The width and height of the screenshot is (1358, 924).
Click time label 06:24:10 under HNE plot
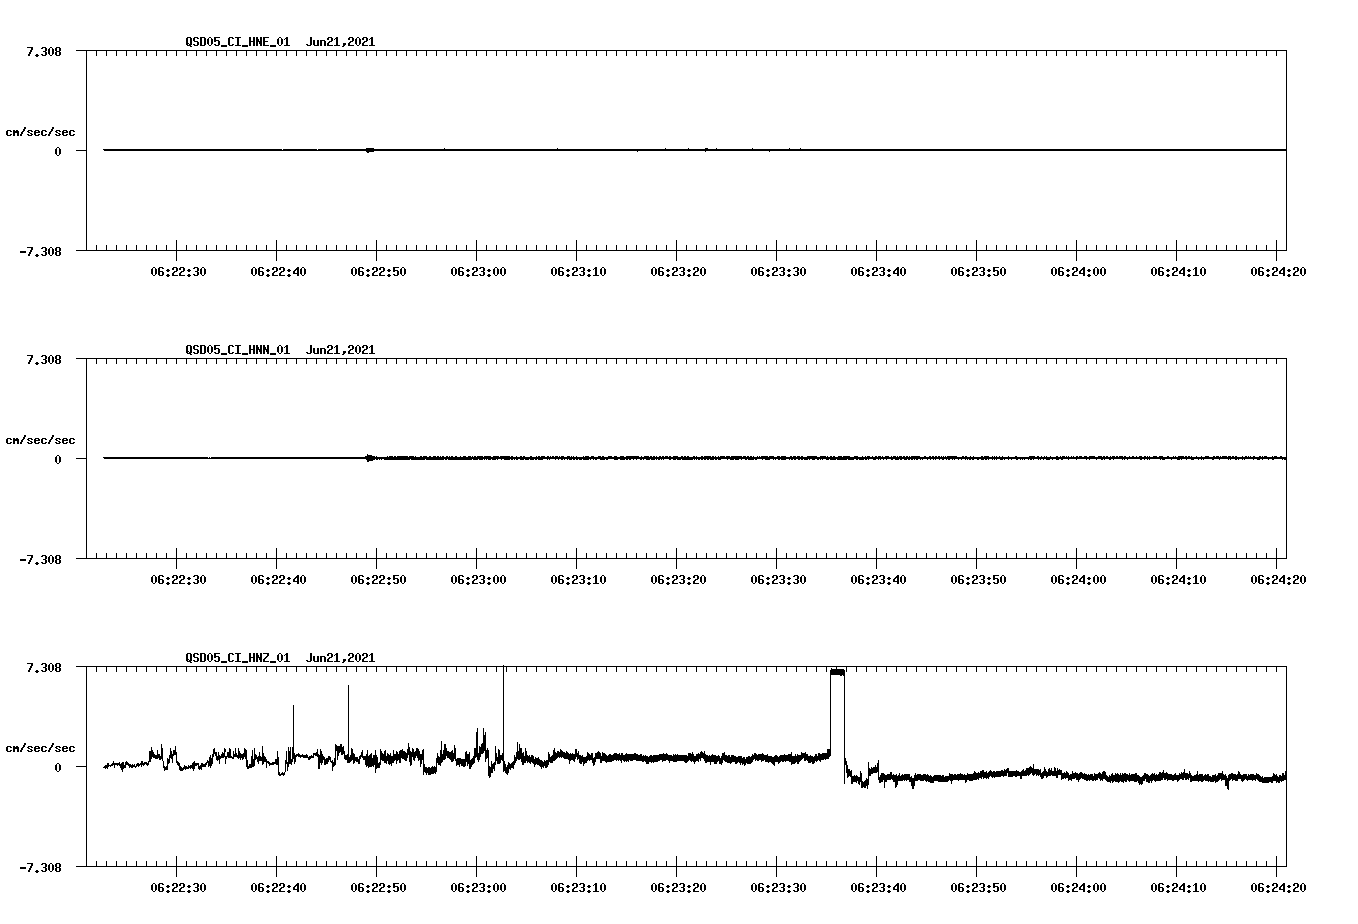tap(1178, 271)
